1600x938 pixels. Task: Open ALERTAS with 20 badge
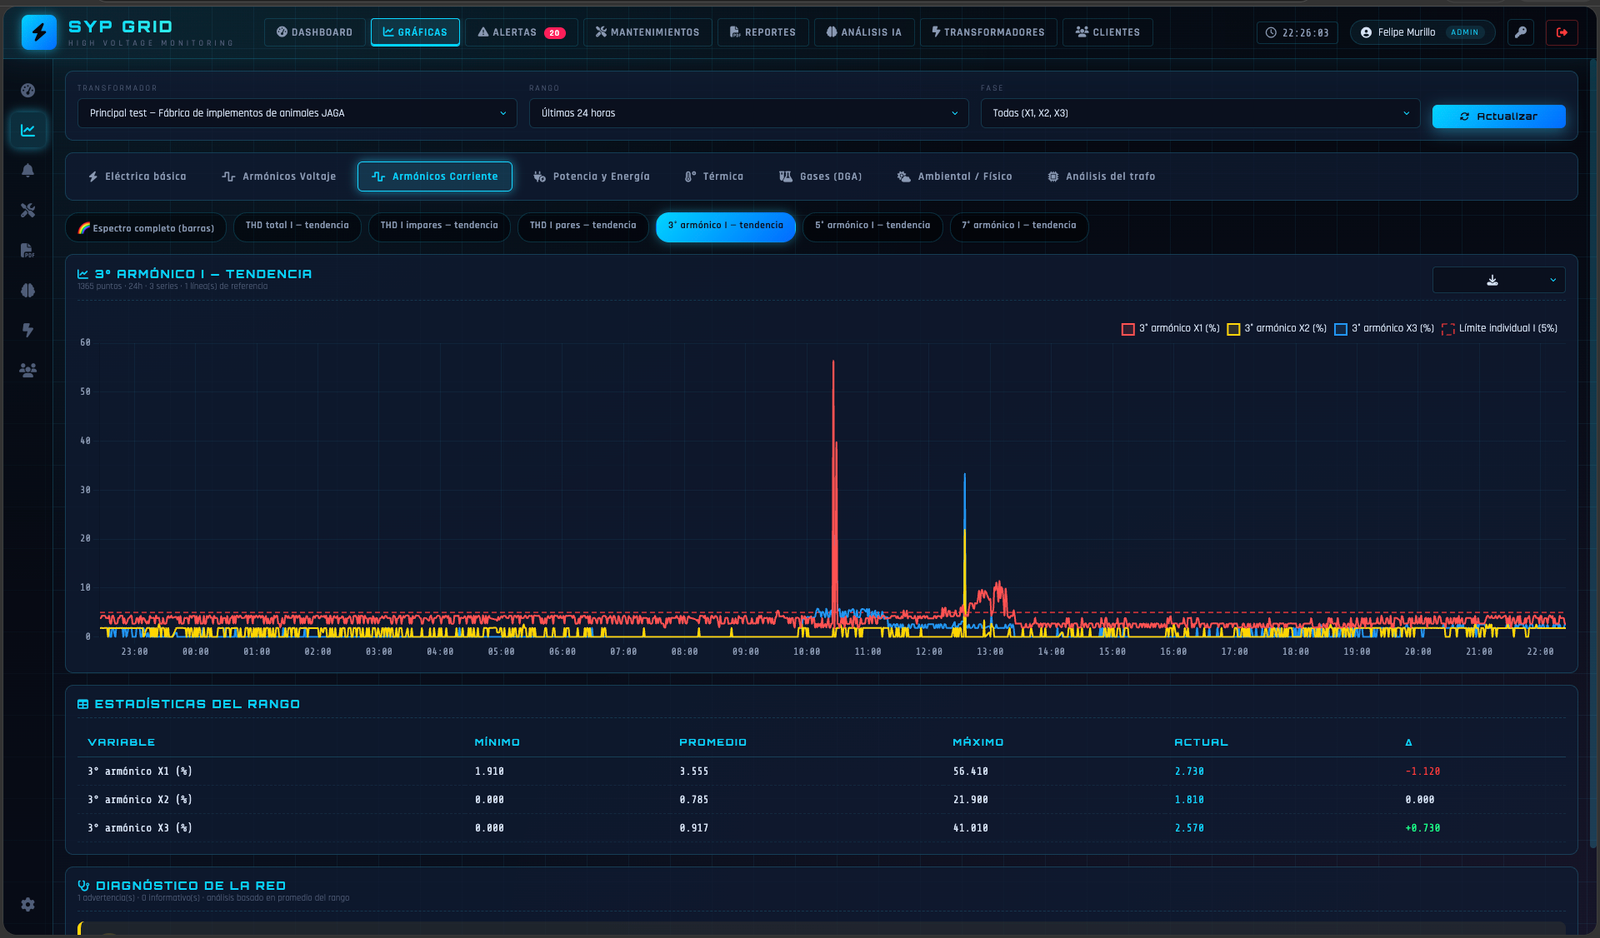[521, 32]
